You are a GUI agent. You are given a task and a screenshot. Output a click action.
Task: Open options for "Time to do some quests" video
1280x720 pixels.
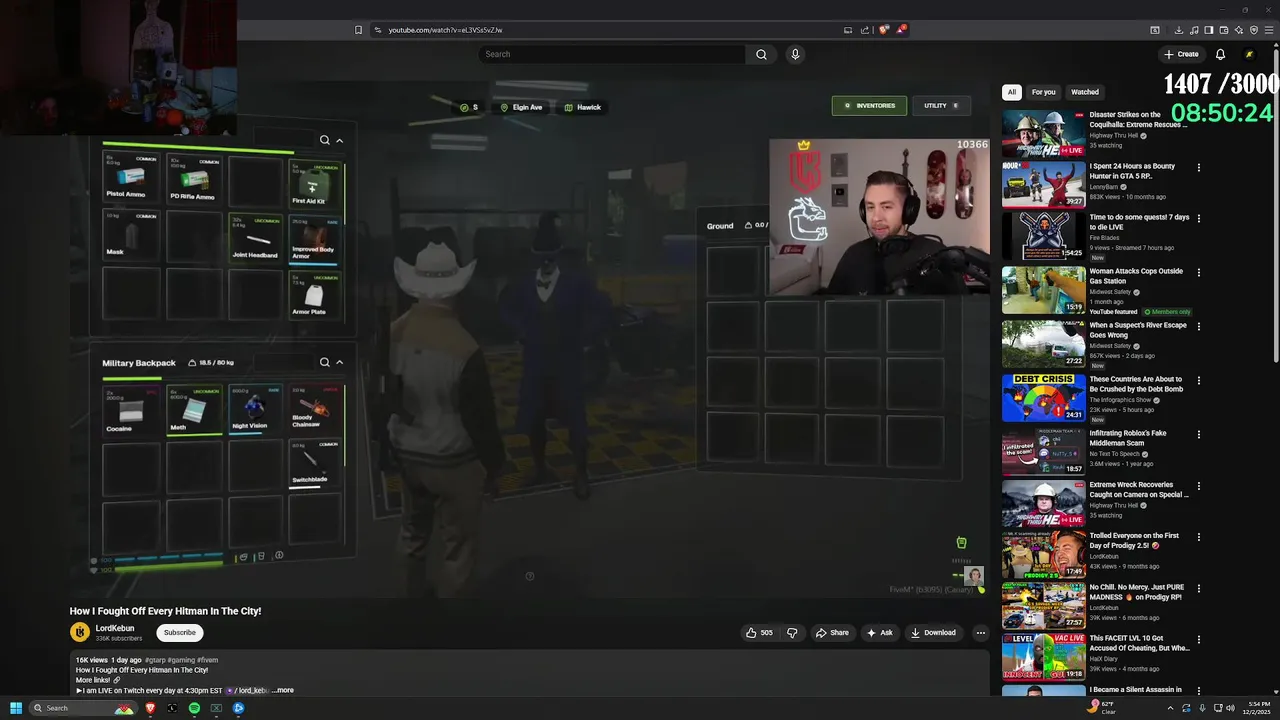(x=1198, y=218)
